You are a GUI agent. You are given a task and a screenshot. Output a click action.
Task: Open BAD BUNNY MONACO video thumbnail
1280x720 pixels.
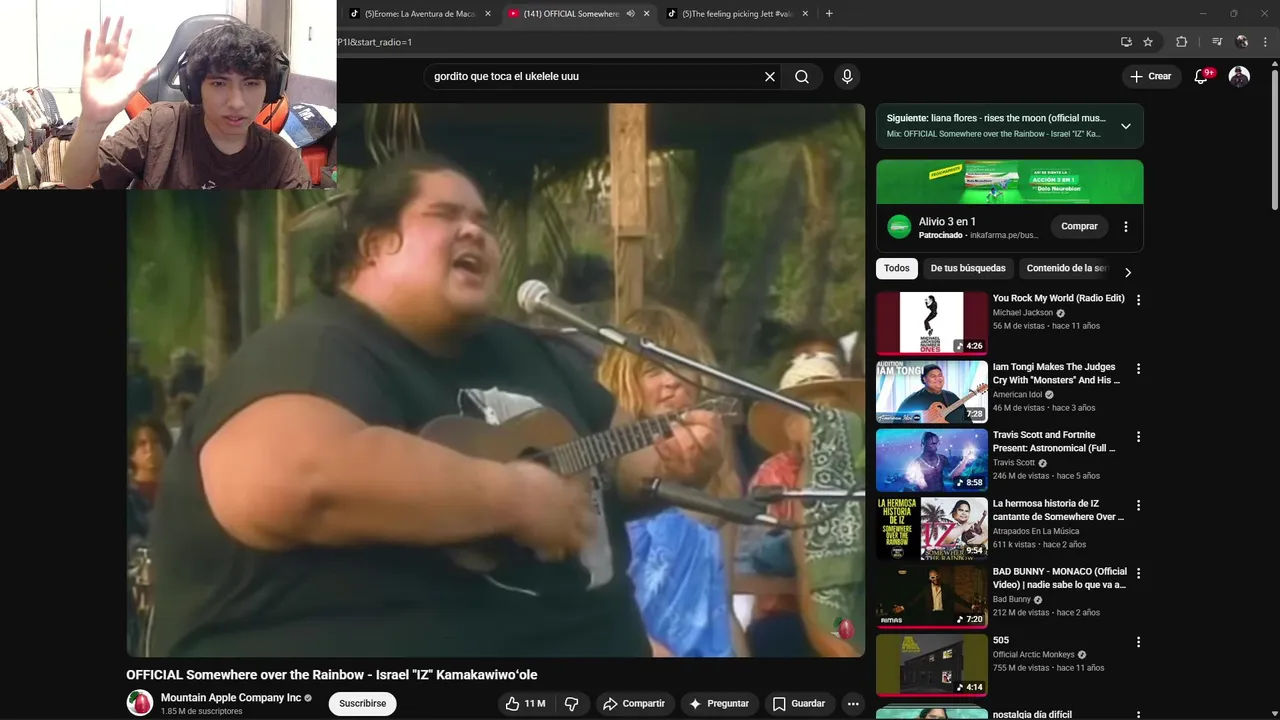(x=932, y=596)
